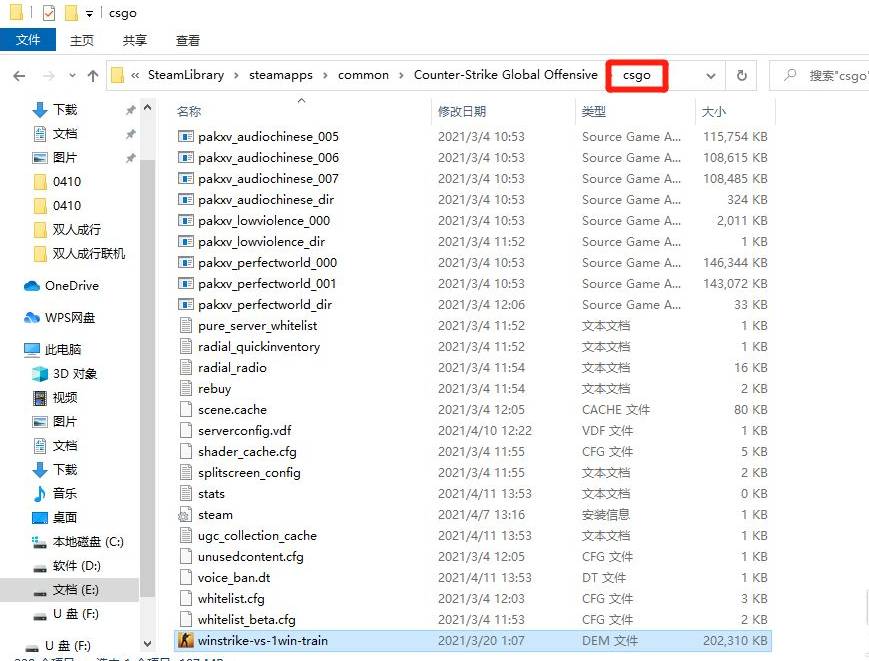Sort files by the 名称 column header
Image resolution: width=869 pixels, height=661 pixels.
point(301,111)
